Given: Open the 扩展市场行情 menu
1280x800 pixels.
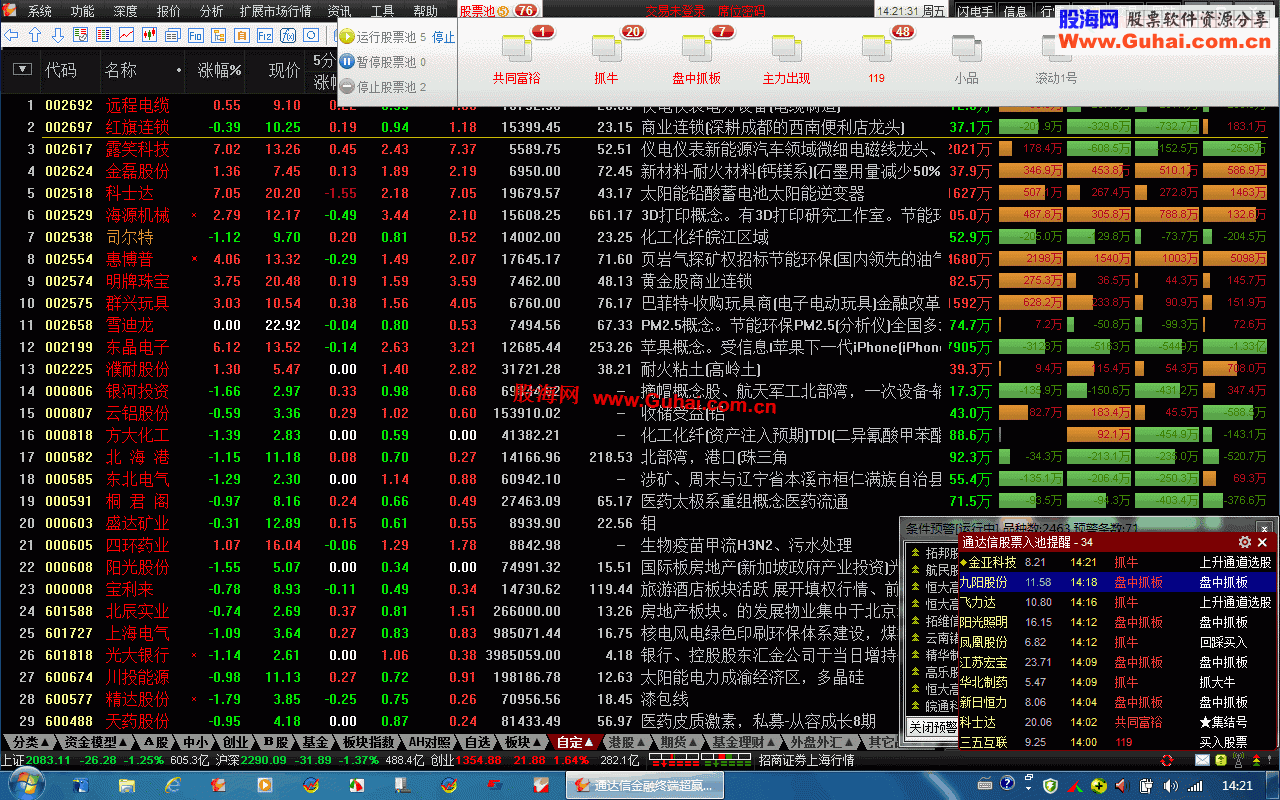Looking at the screenshot, I should [275, 12].
